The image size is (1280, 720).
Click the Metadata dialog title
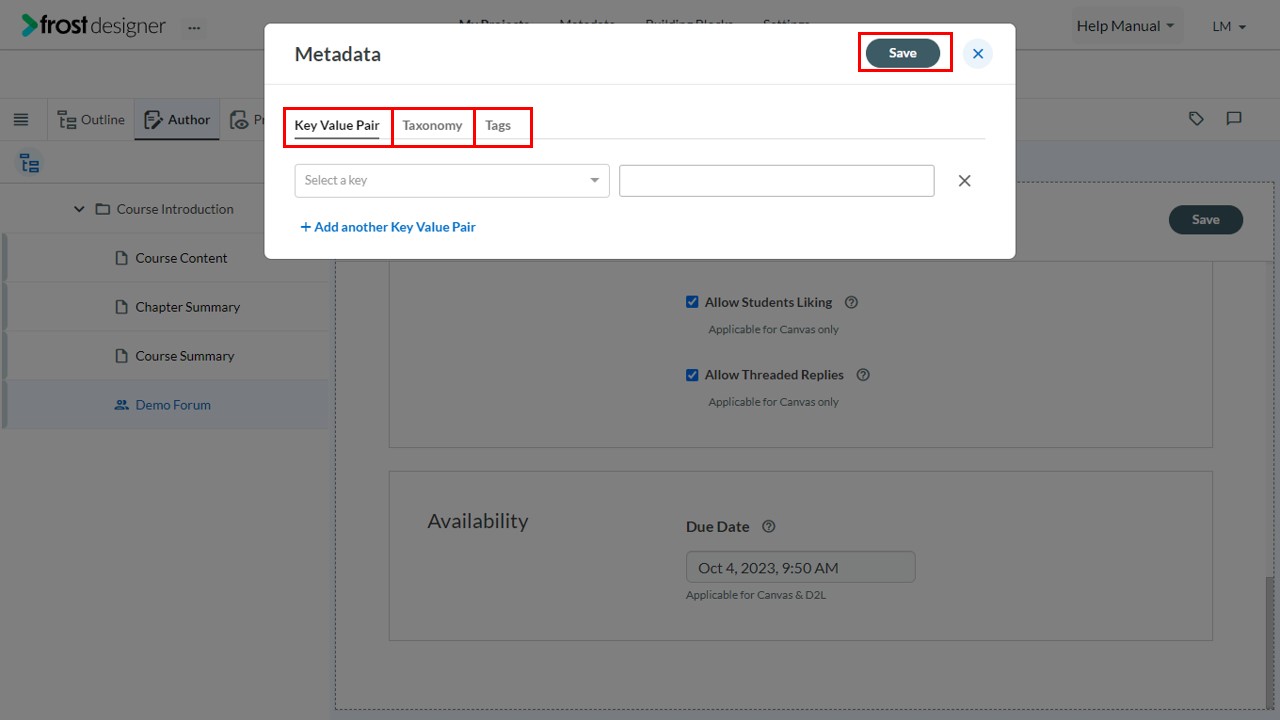337,54
